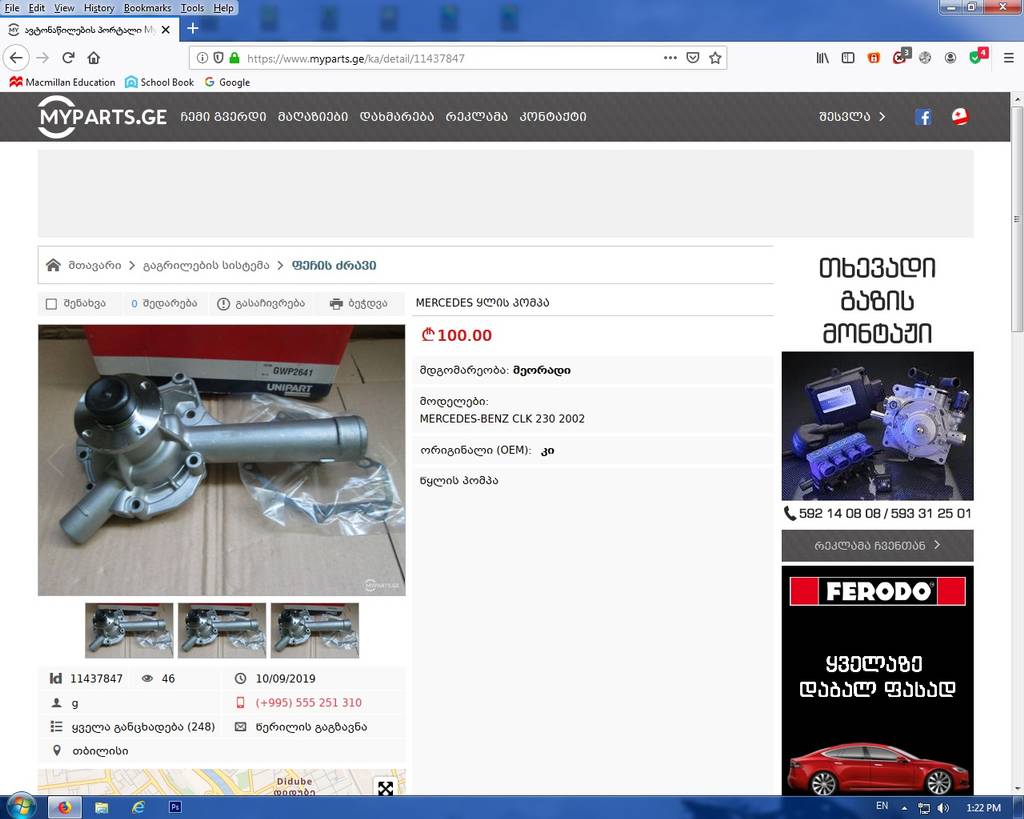Show the sidebars panel
The width and height of the screenshot is (1024, 819).
tap(848, 58)
